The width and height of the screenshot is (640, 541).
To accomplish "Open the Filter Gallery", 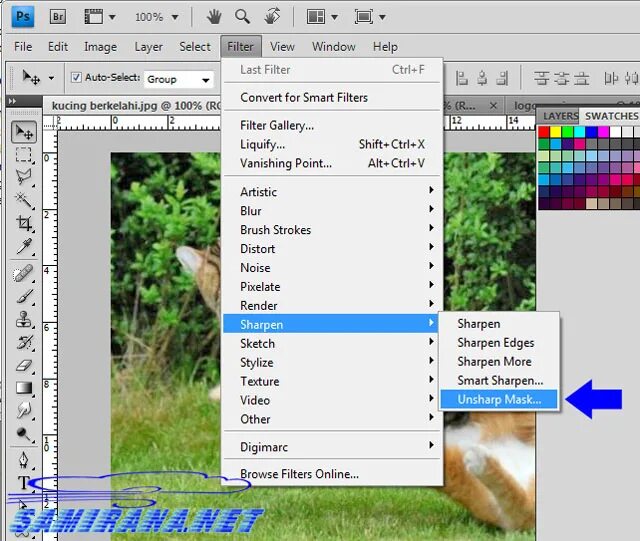I will point(332,125).
